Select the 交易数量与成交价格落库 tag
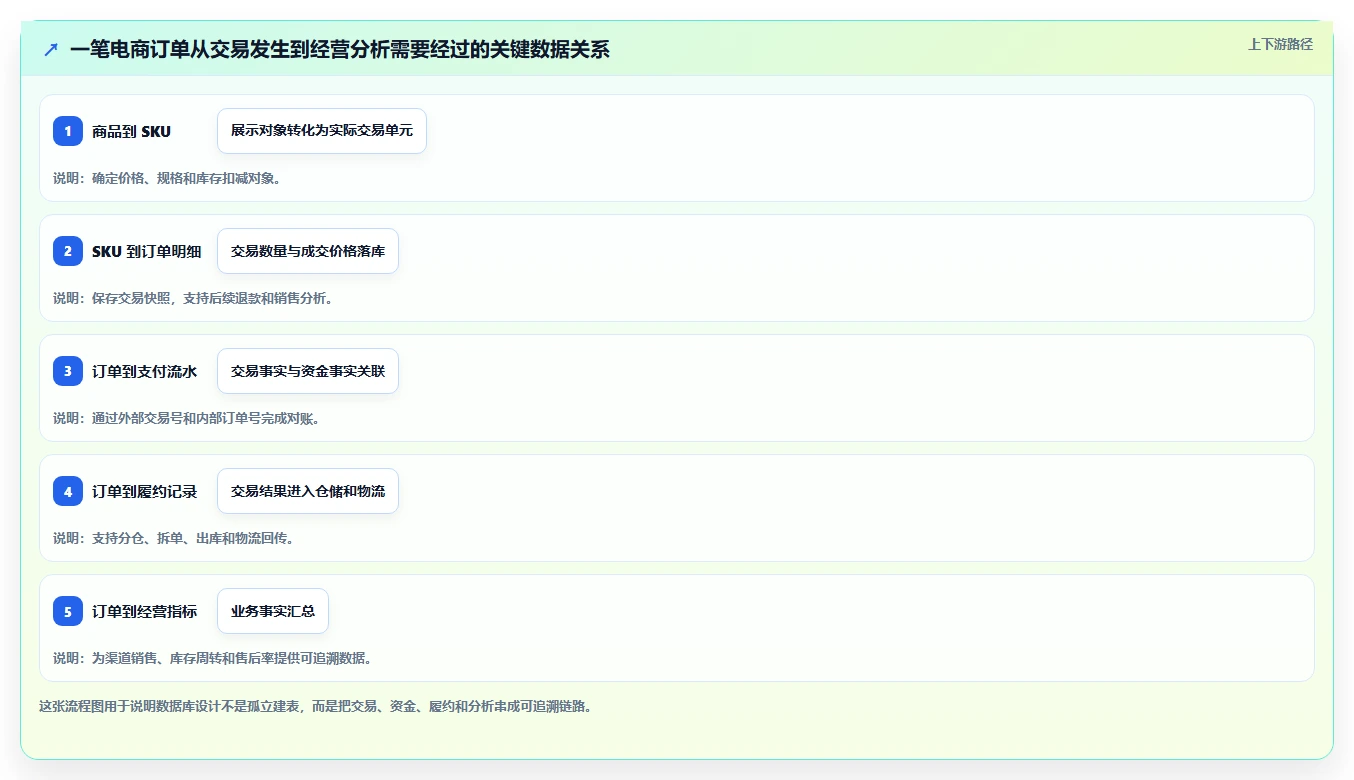The image size is (1354, 780). click(x=308, y=251)
